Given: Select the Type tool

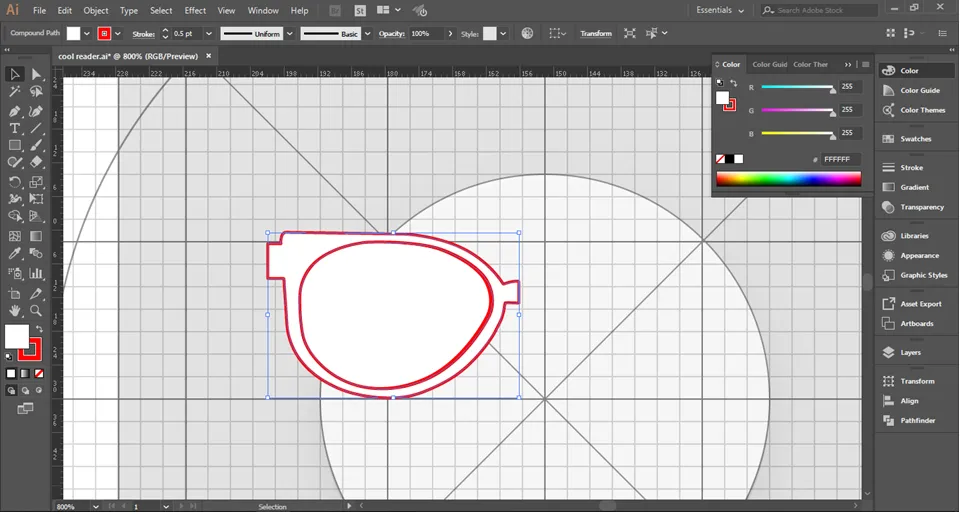Looking at the screenshot, I should pos(15,128).
